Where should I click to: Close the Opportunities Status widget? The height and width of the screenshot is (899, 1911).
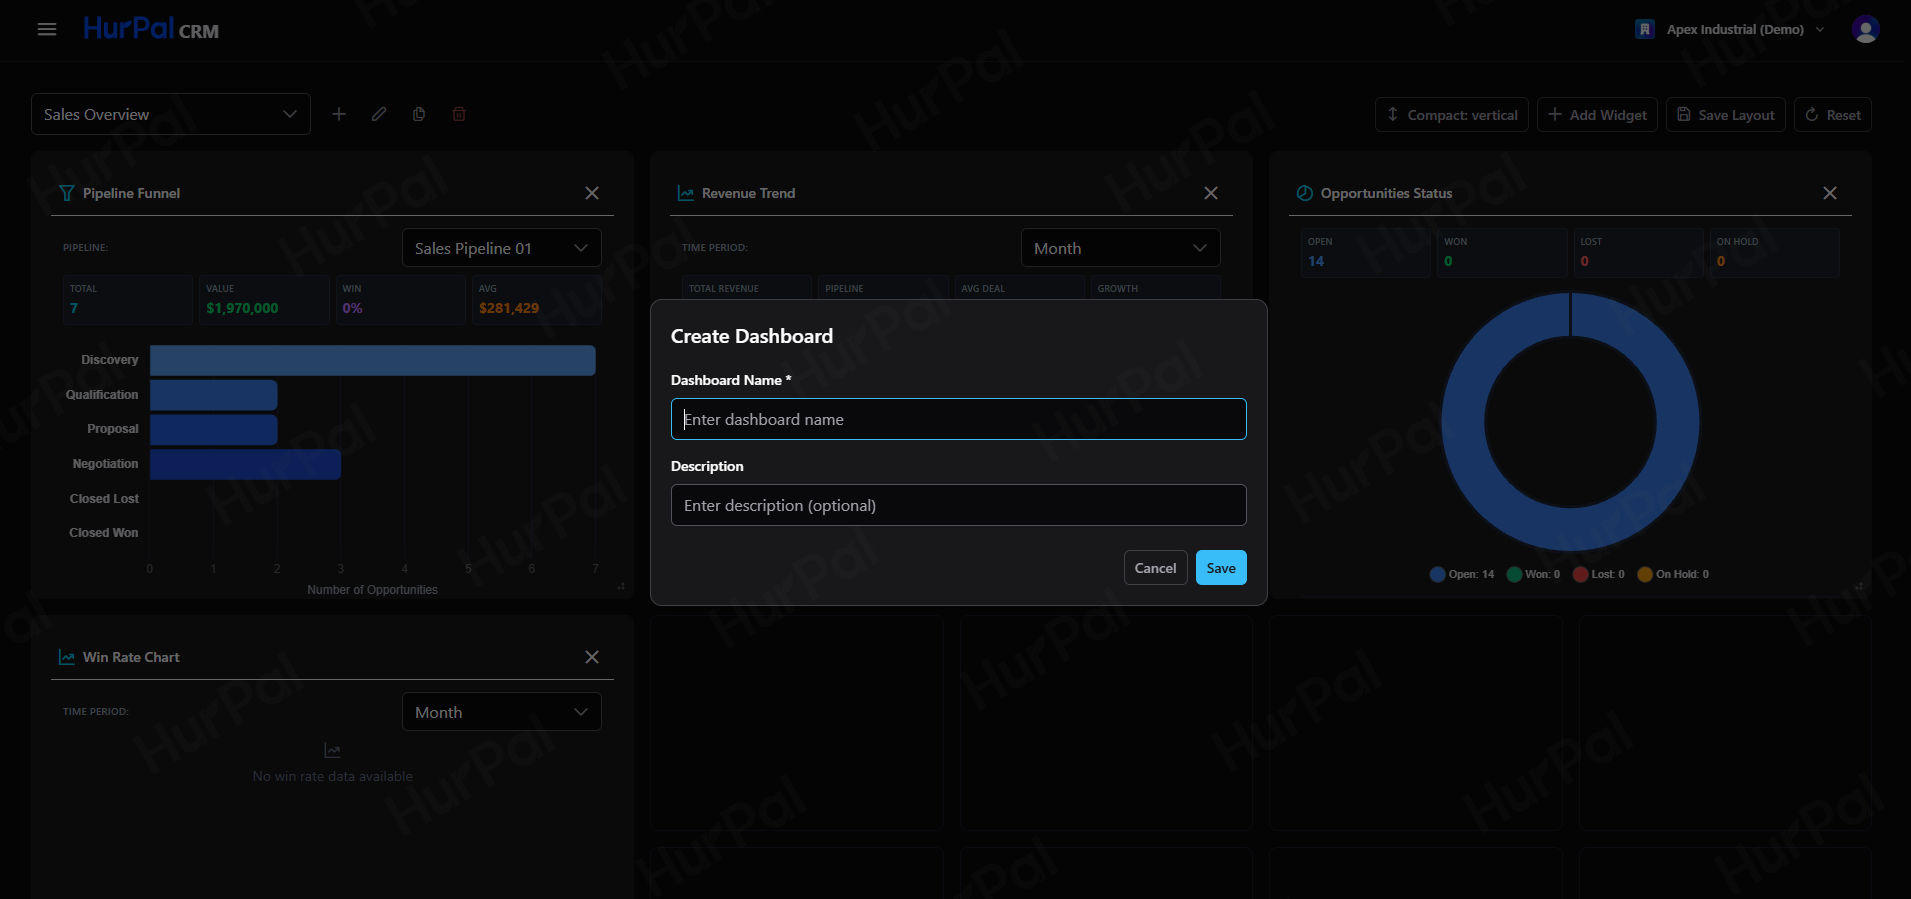point(1830,193)
